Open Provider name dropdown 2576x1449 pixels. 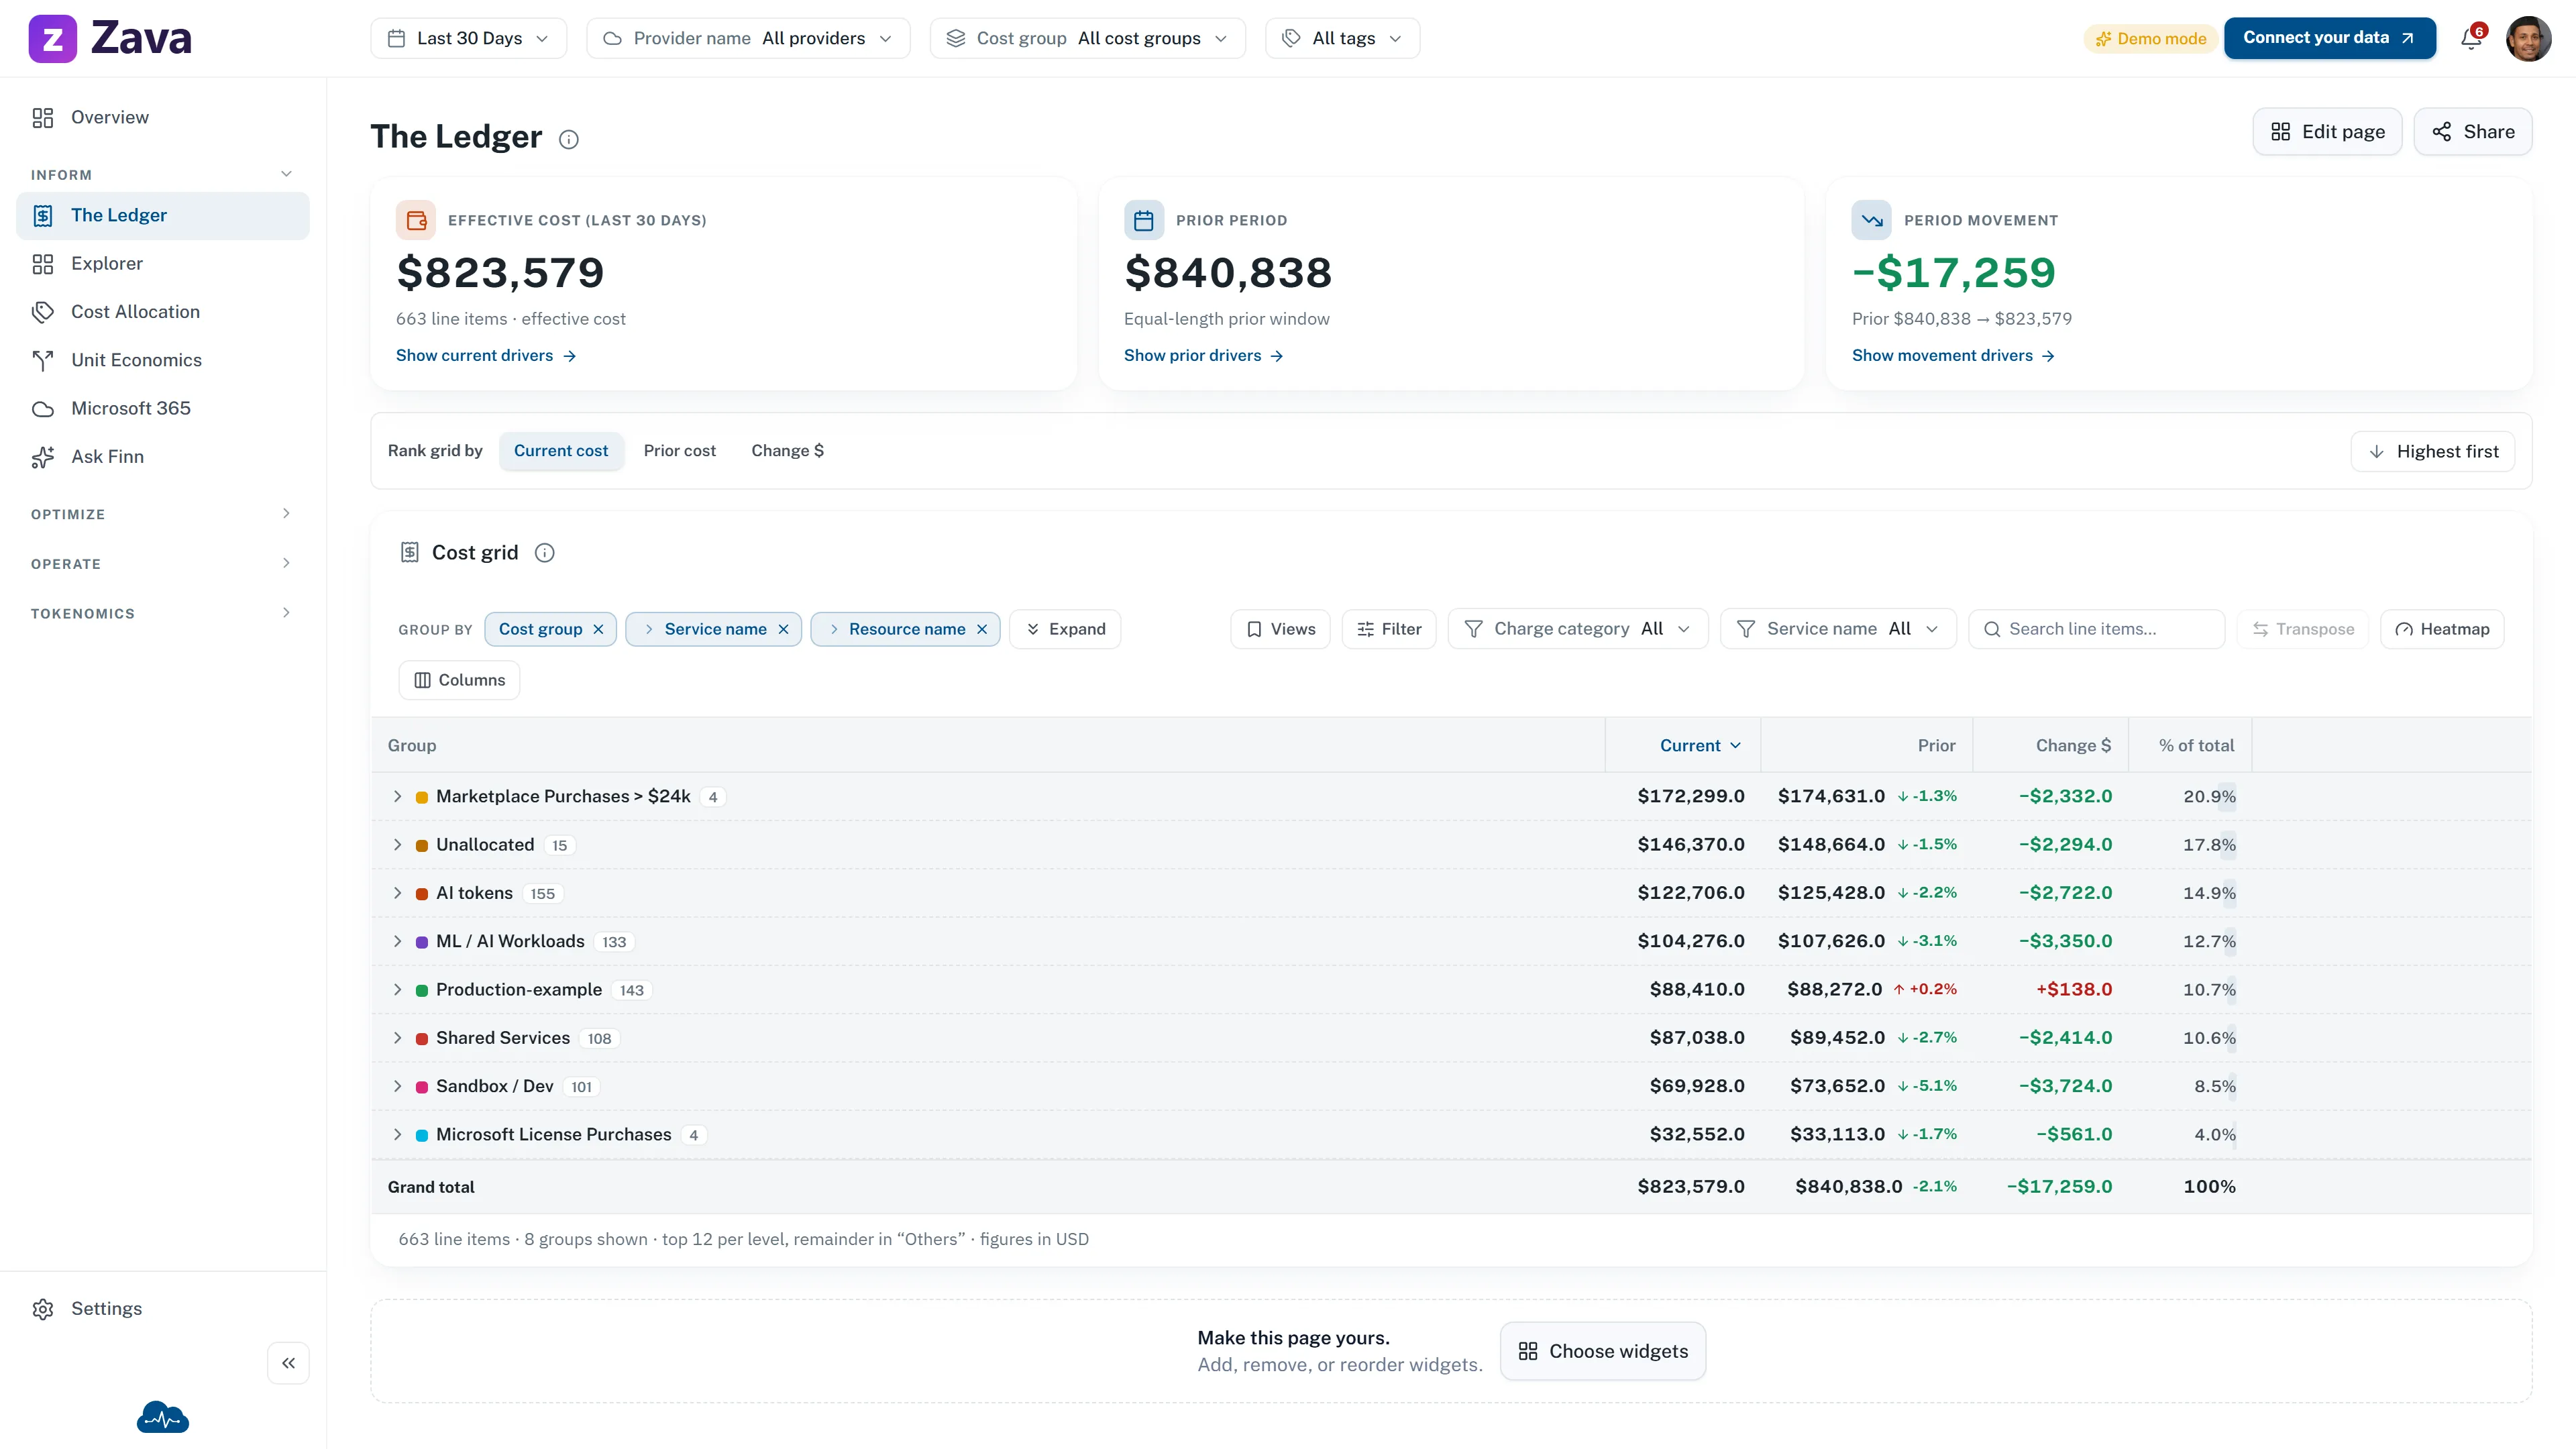click(x=748, y=38)
